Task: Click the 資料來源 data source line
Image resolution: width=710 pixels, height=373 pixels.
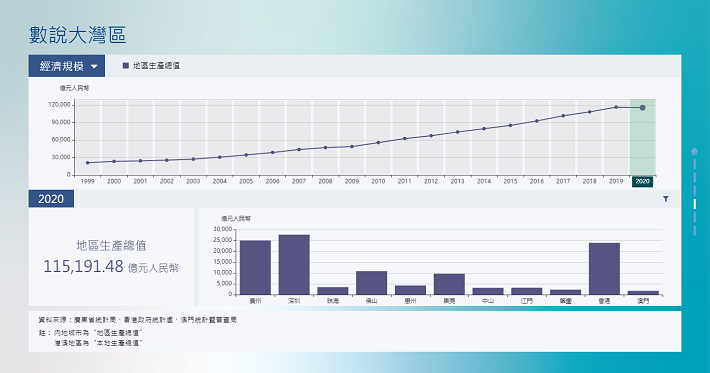Action: (138, 320)
